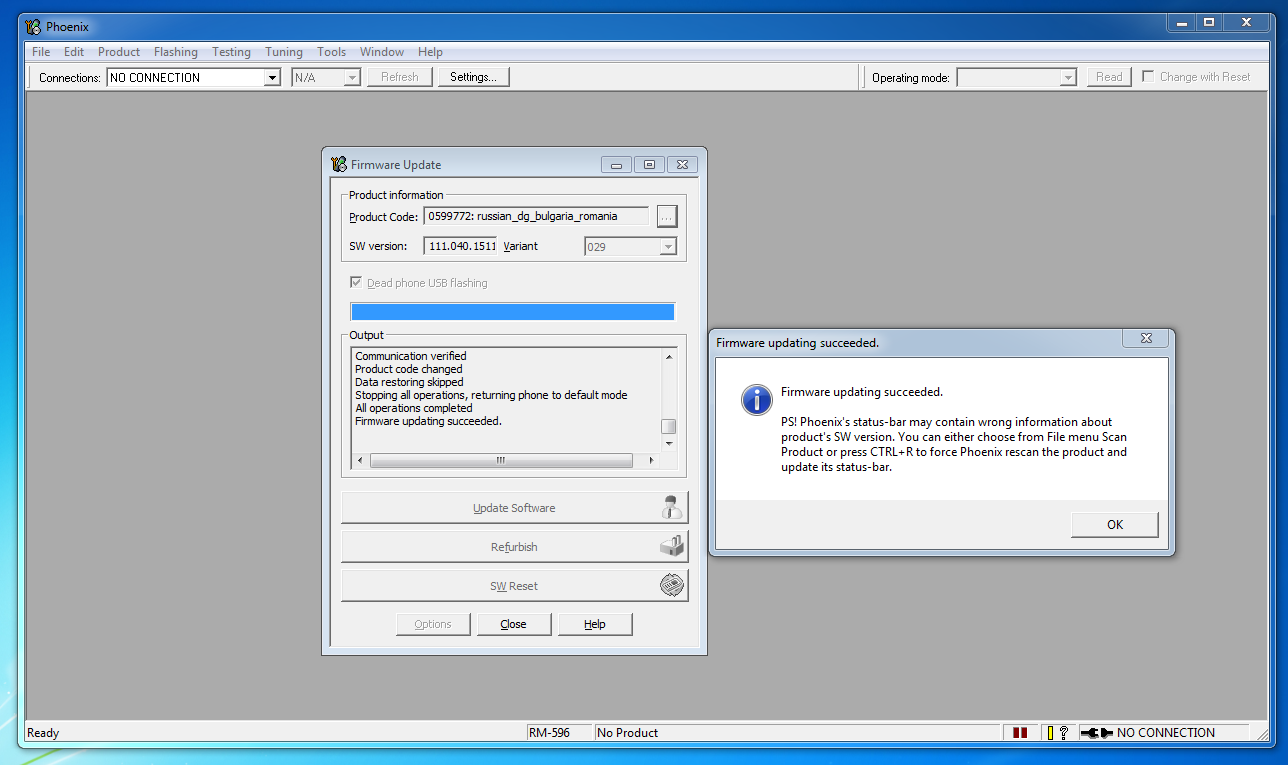Click the SW version field

460,246
